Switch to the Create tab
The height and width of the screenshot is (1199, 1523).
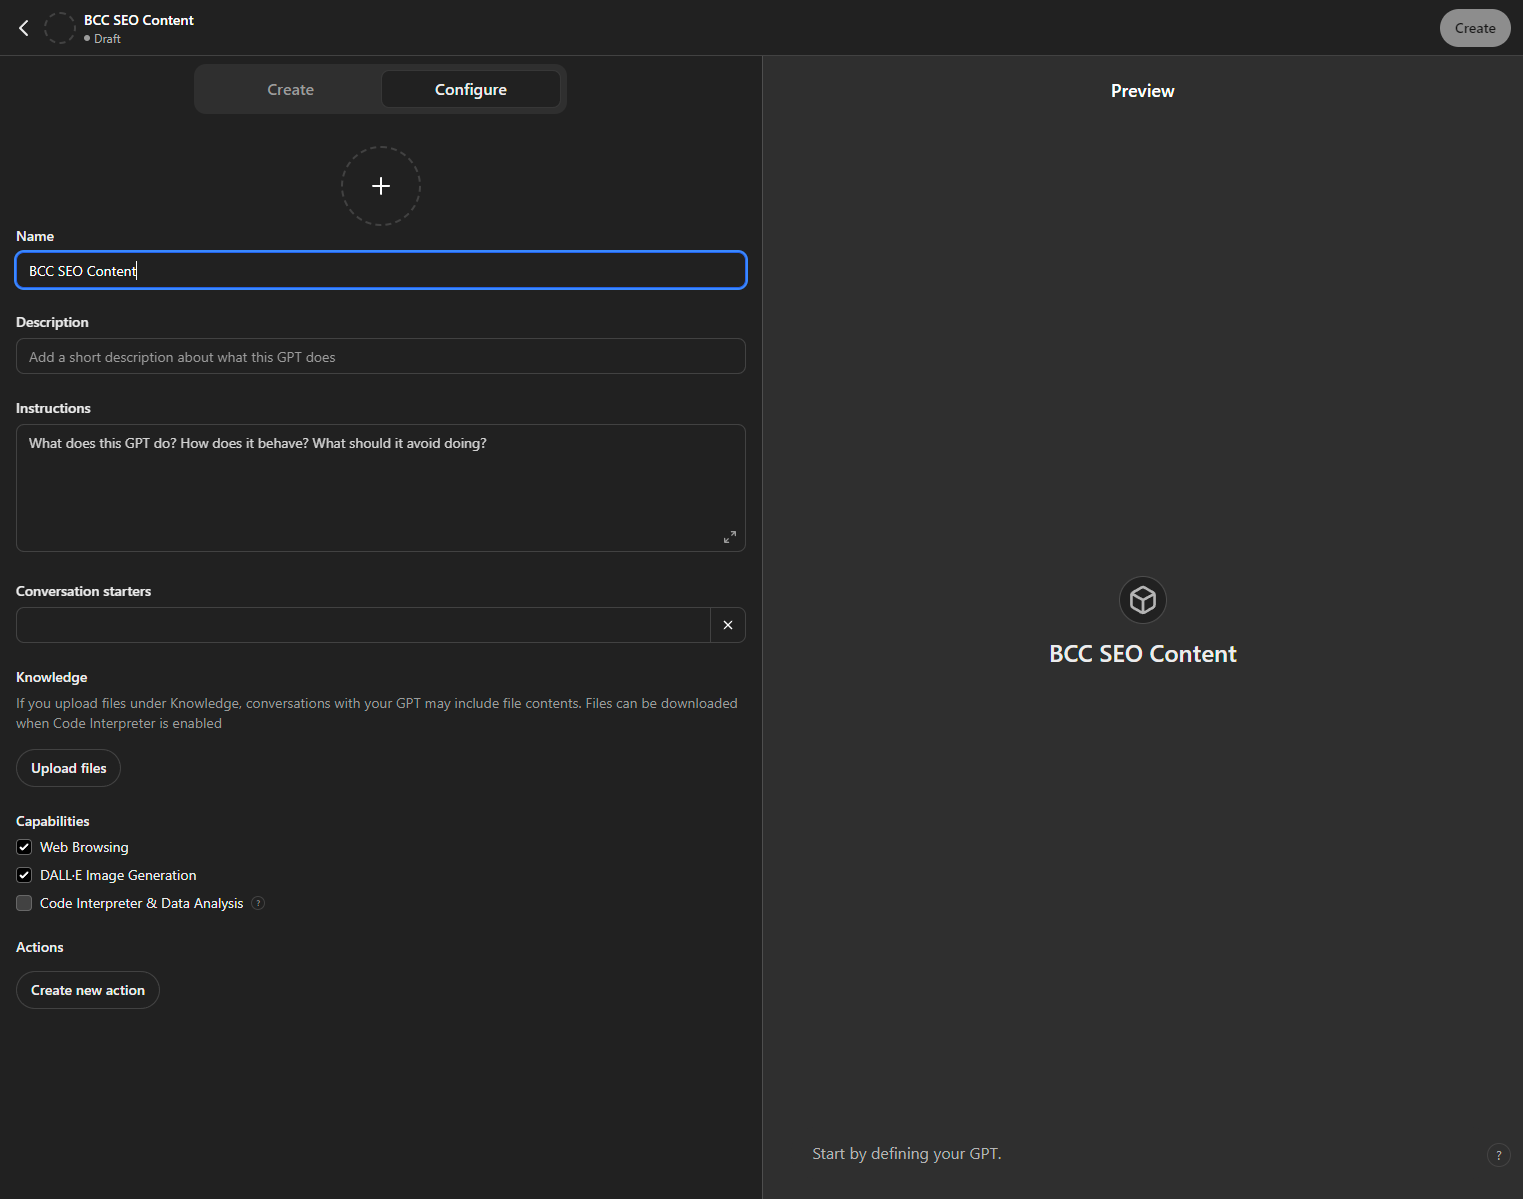(x=291, y=89)
